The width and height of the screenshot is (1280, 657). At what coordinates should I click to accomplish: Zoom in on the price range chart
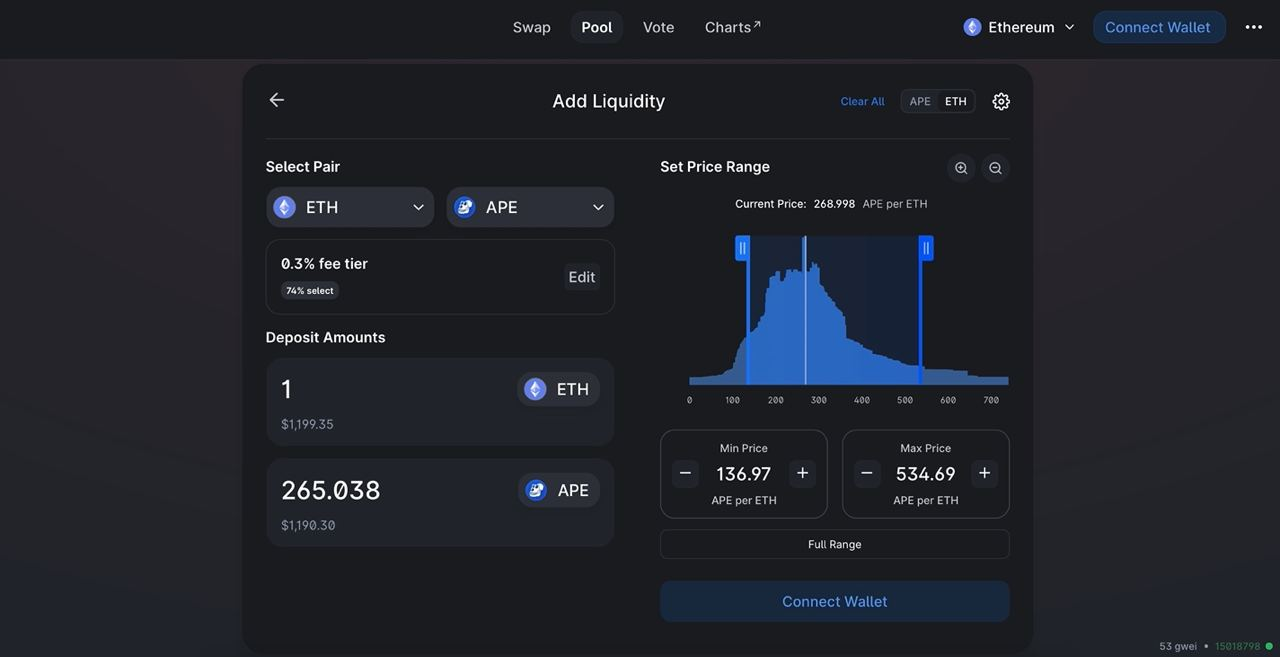961,168
